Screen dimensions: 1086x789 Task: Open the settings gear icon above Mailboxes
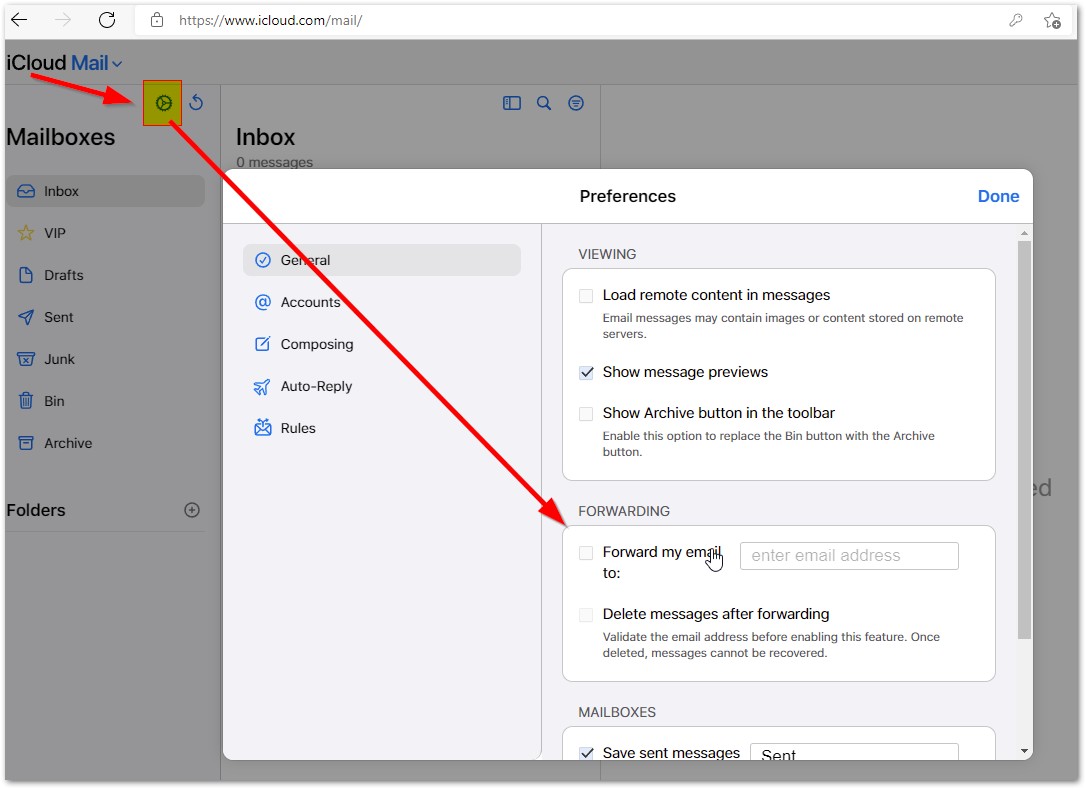[163, 103]
